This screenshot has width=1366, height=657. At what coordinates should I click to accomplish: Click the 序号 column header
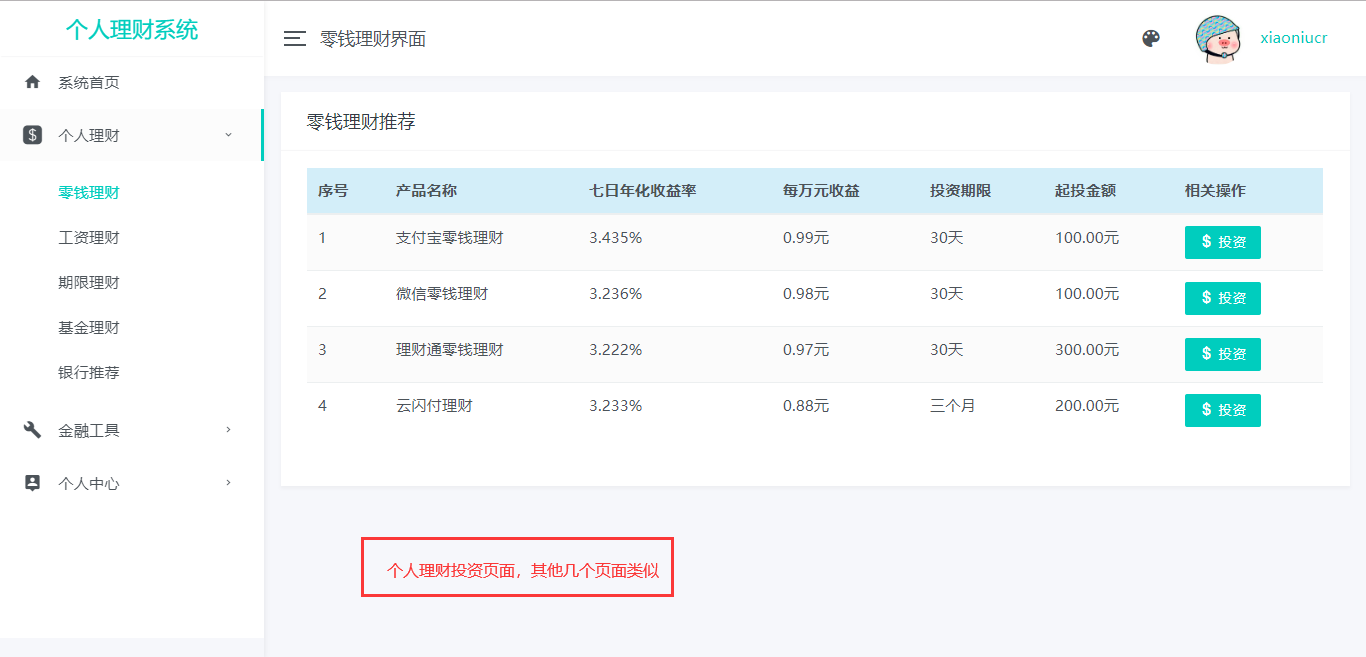(333, 191)
